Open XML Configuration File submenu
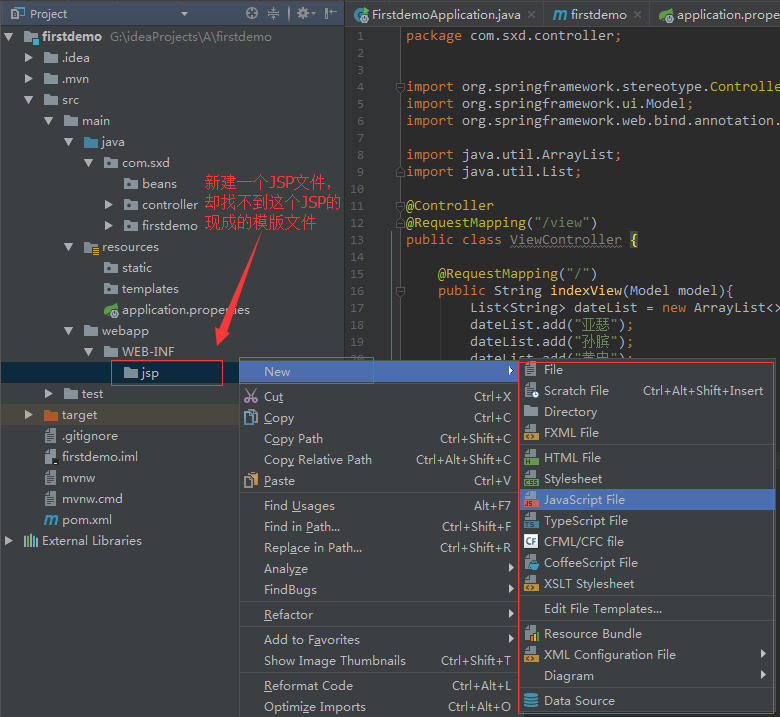This screenshot has width=780, height=717. click(647, 654)
